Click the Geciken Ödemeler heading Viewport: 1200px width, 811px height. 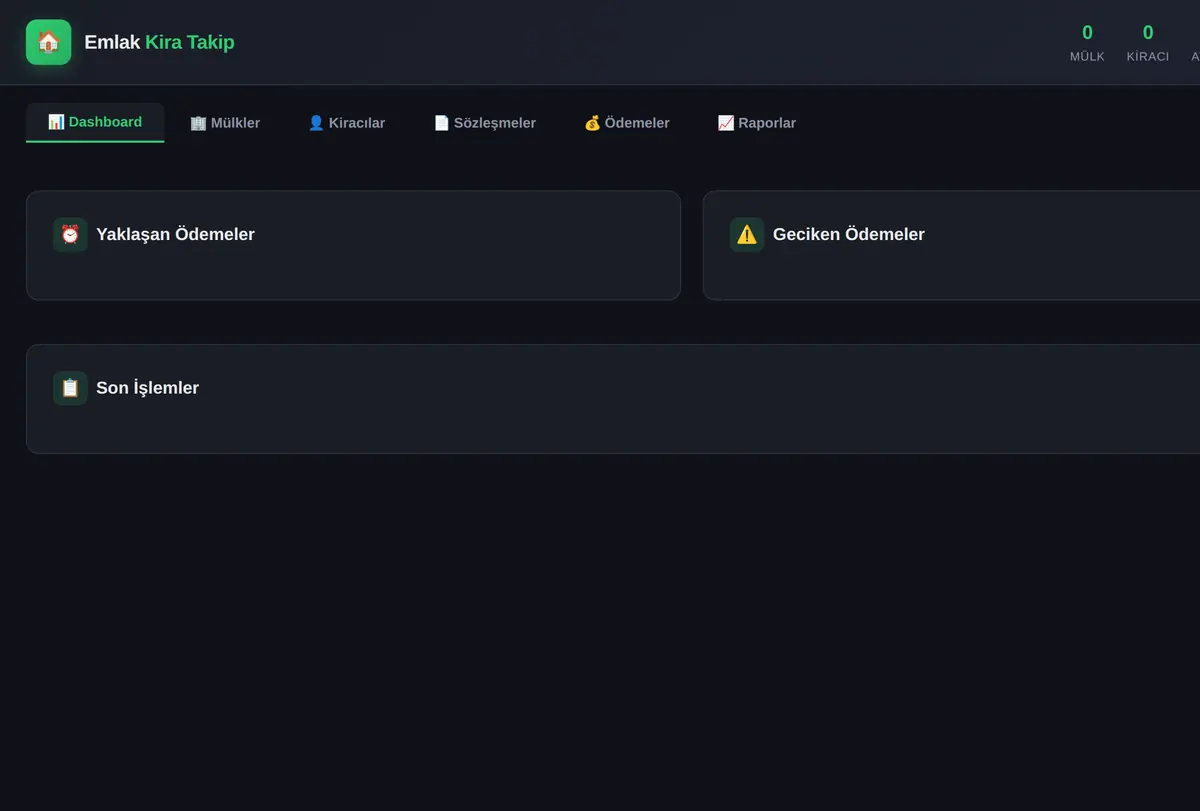[x=849, y=235]
